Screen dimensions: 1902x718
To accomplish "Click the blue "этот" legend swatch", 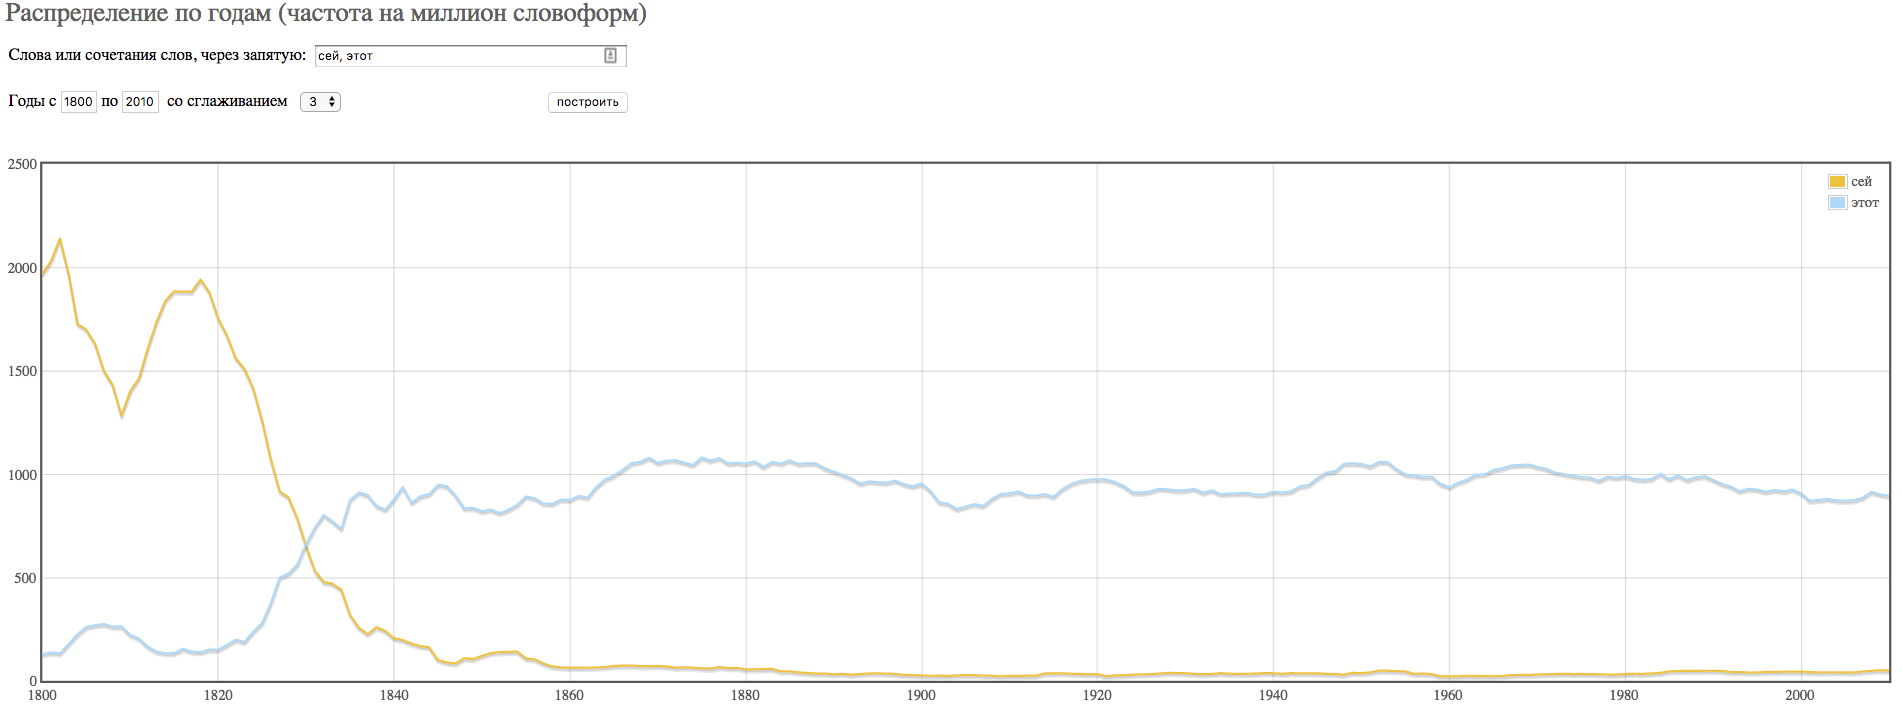I will (1837, 203).
